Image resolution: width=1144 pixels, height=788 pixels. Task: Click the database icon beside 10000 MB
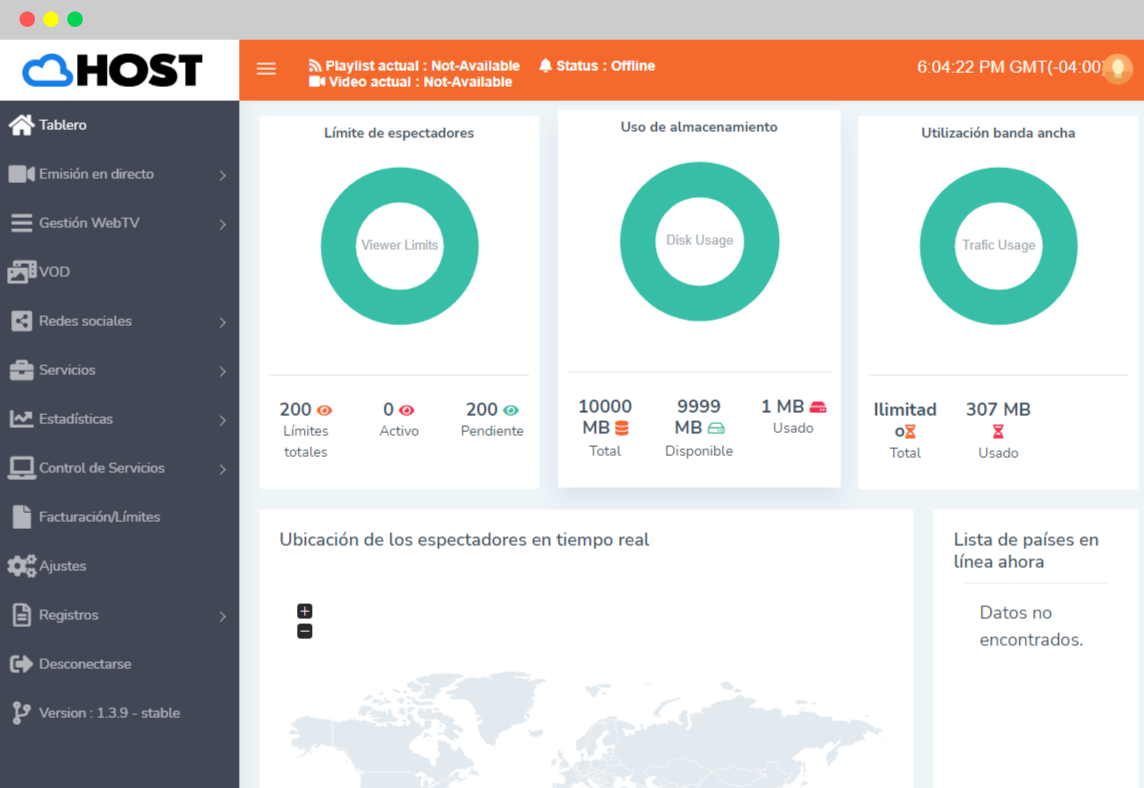(622, 428)
